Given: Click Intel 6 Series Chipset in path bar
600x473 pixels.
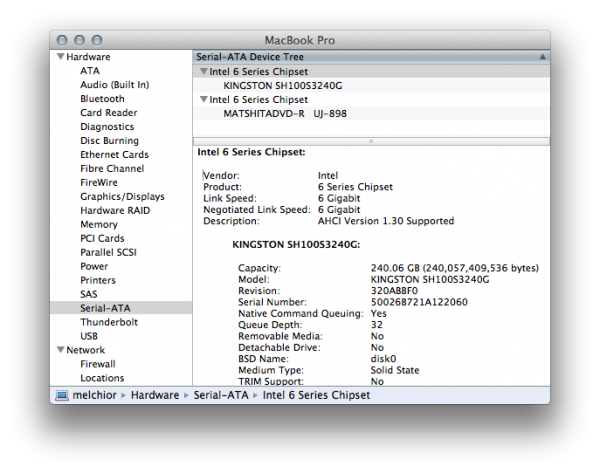Looking at the screenshot, I should (x=316, y=395).
